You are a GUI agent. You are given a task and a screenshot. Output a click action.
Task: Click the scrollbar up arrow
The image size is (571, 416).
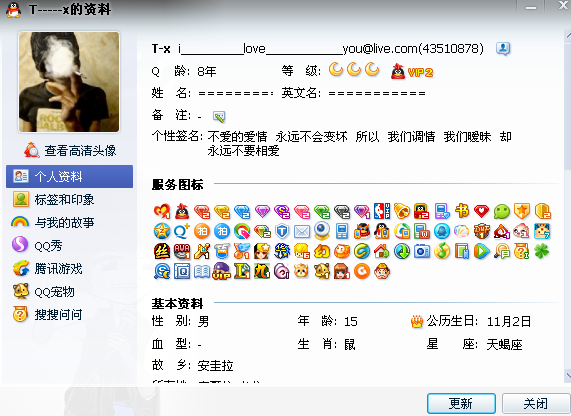pyautogui.click(x=568, y=36)
